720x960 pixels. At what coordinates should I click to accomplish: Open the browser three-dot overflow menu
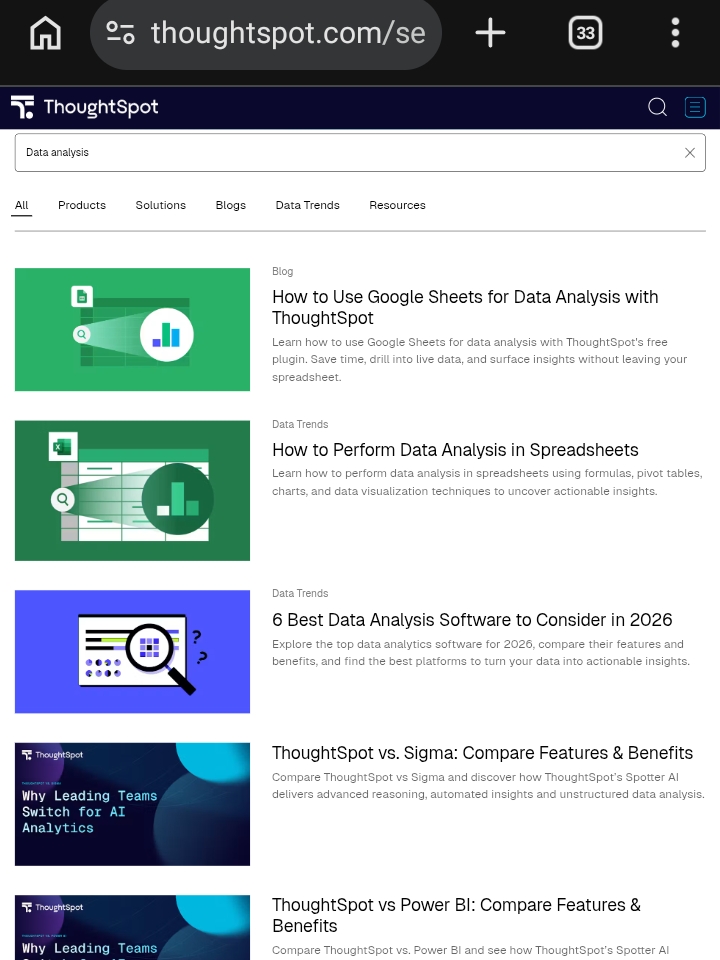coord(675,32)
